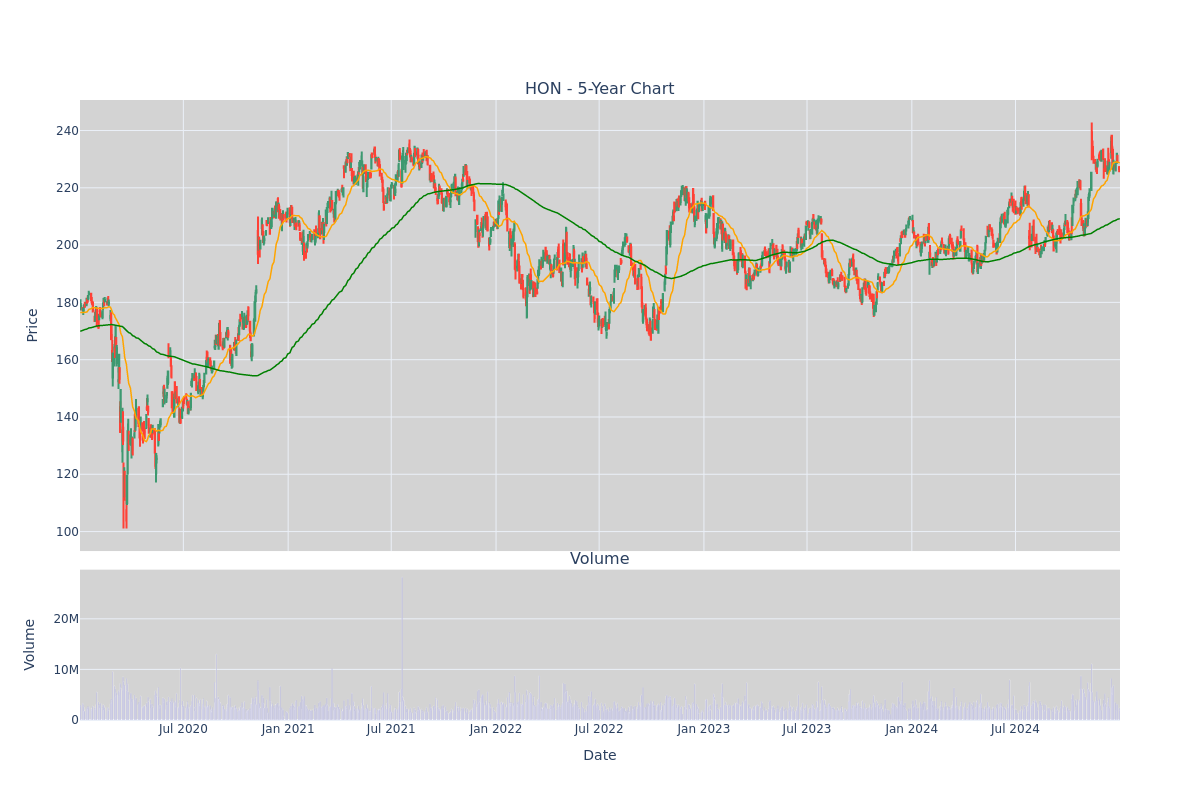Click the 220 price tick label
The image size is (1200, 800).
pyautogui.click(x=67, y=188)
